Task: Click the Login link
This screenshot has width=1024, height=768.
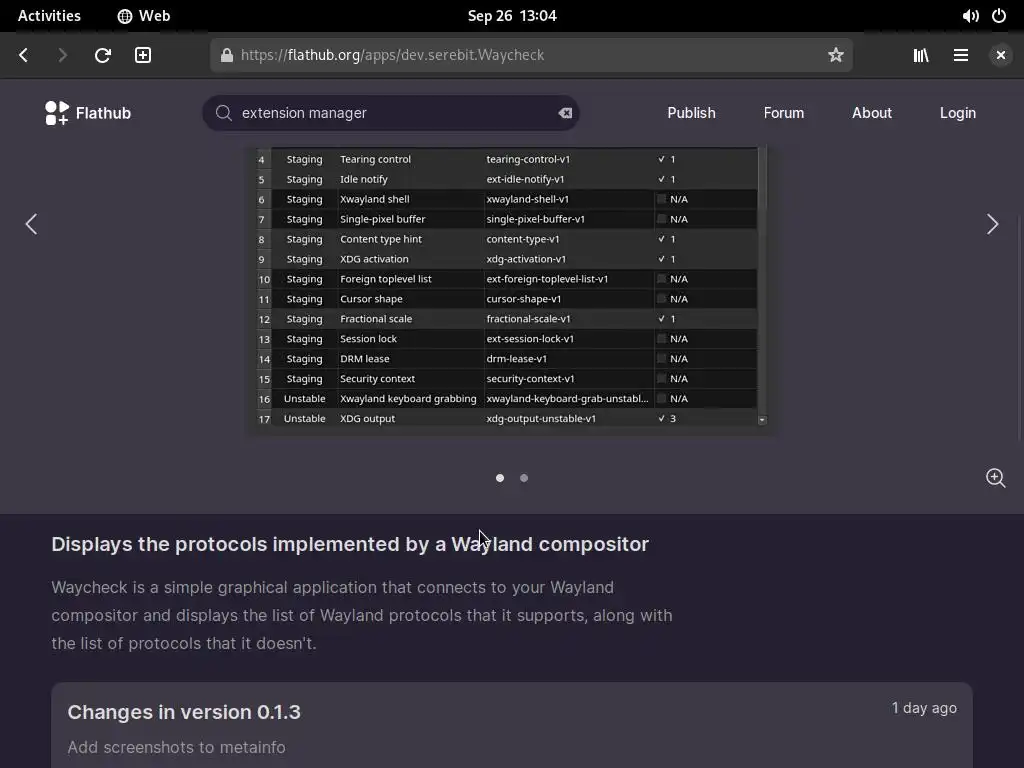Action: [957, 113]
